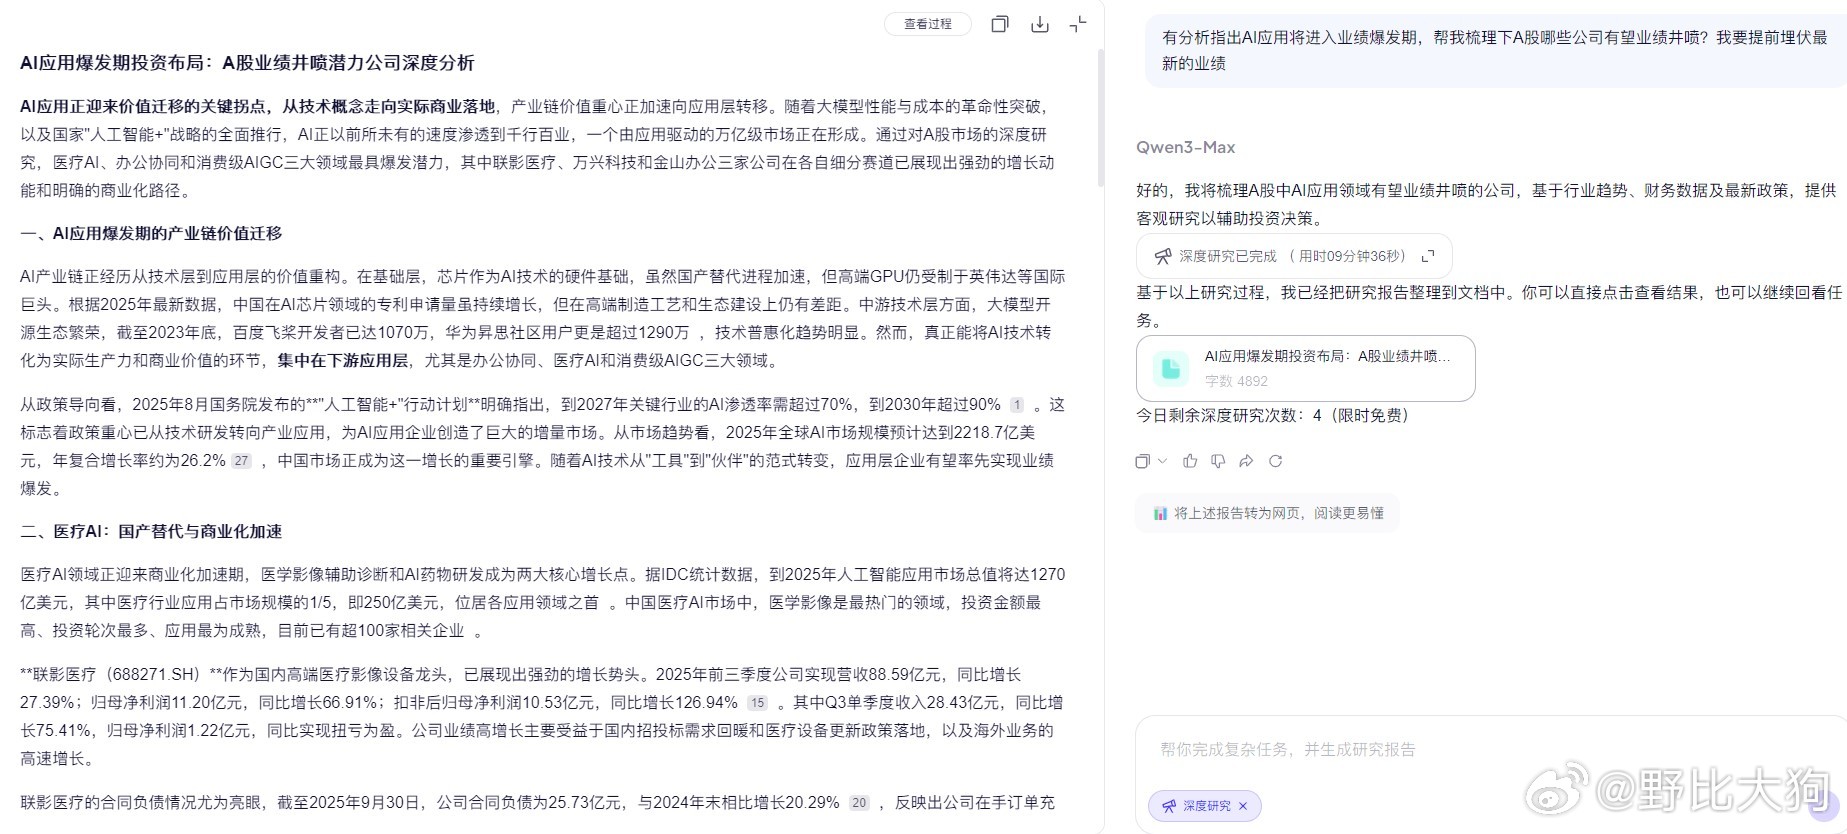Open the report document card with 字数 4892
This screenshot has width=1847, height=834.
(1305, 368)
